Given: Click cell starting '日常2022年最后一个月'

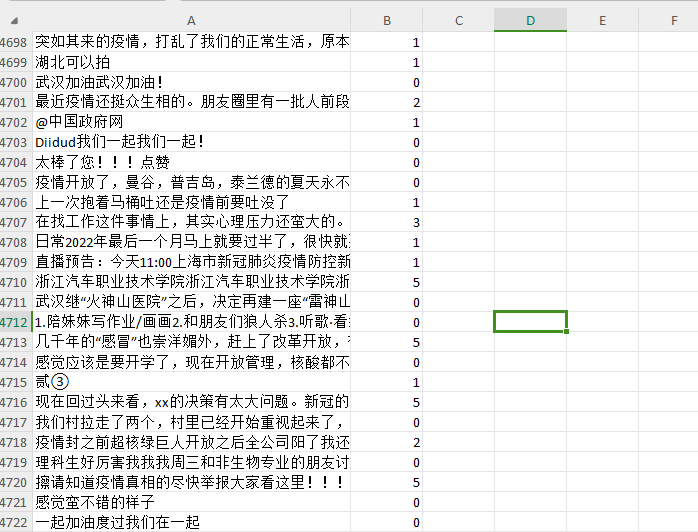Looking at the screenshot, I should 191,242.
